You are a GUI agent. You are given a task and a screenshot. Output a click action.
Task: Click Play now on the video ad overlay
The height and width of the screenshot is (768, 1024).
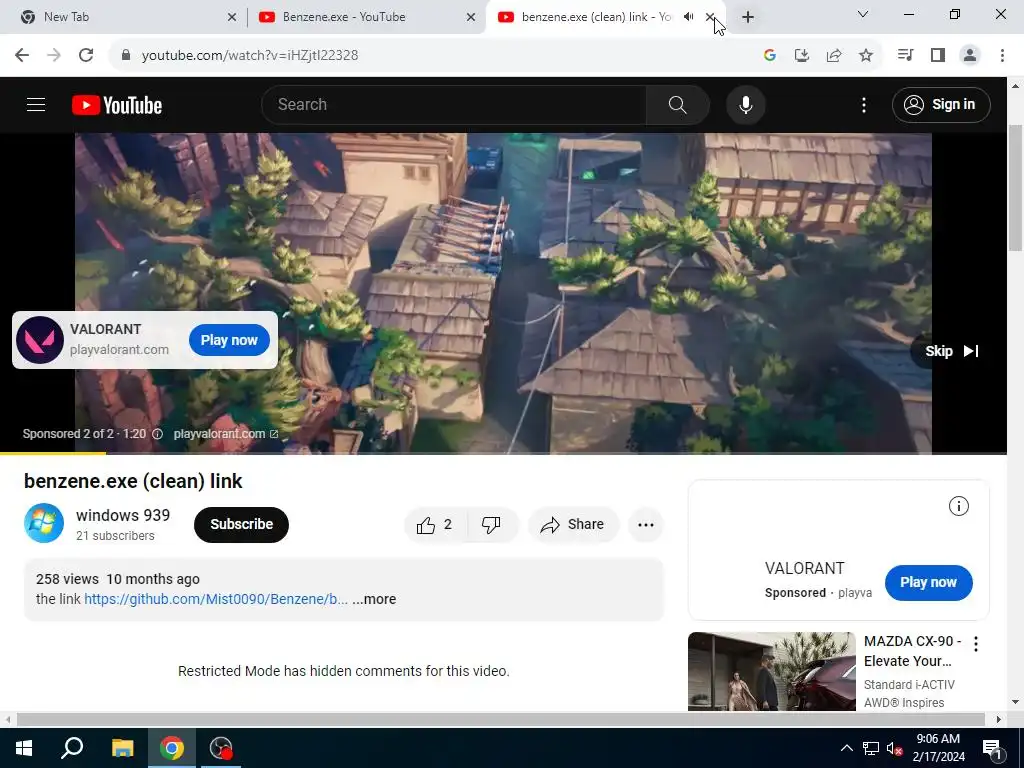tap(229, 340)
